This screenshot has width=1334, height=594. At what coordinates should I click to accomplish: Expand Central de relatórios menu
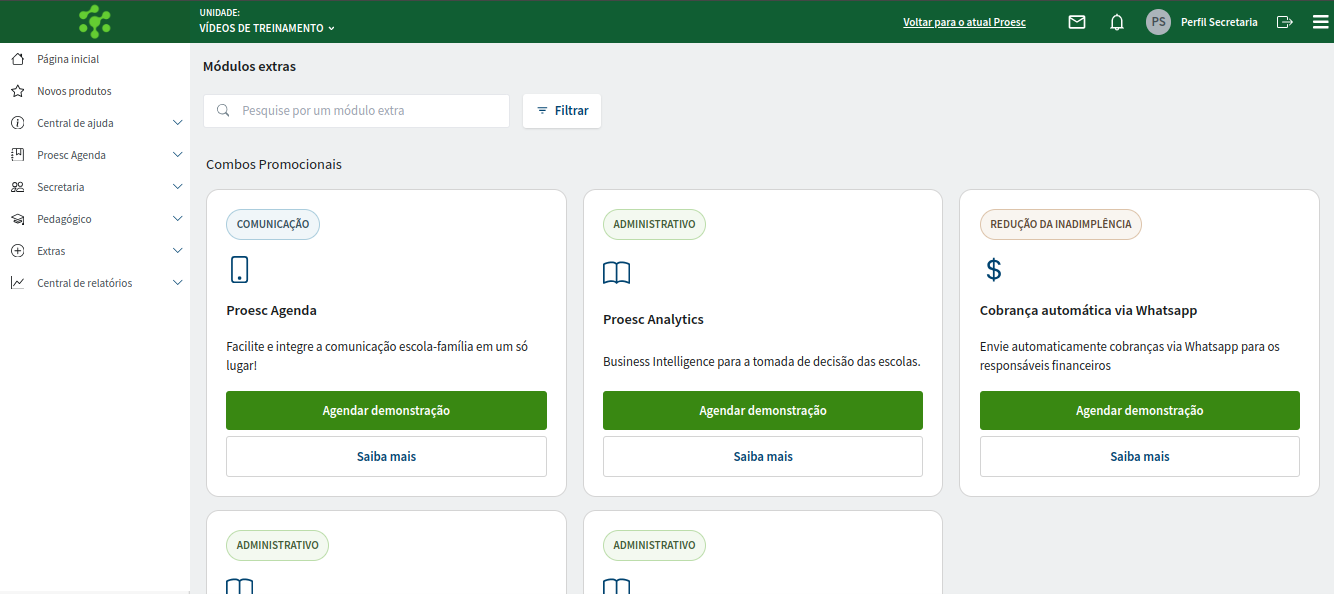click(95, 283)
